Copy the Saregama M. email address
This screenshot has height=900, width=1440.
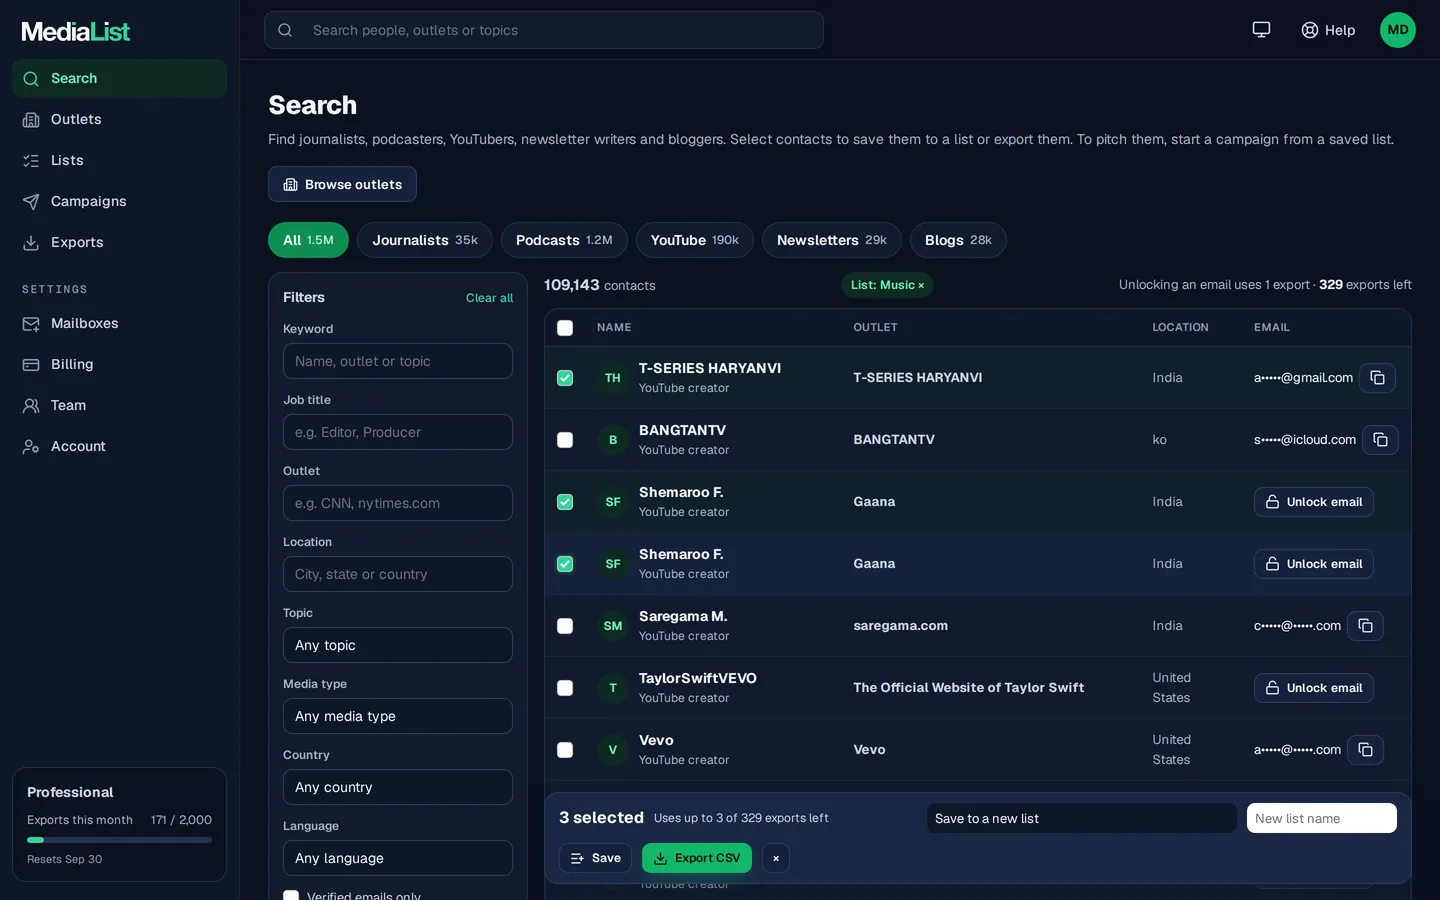tap(1365, 626)
